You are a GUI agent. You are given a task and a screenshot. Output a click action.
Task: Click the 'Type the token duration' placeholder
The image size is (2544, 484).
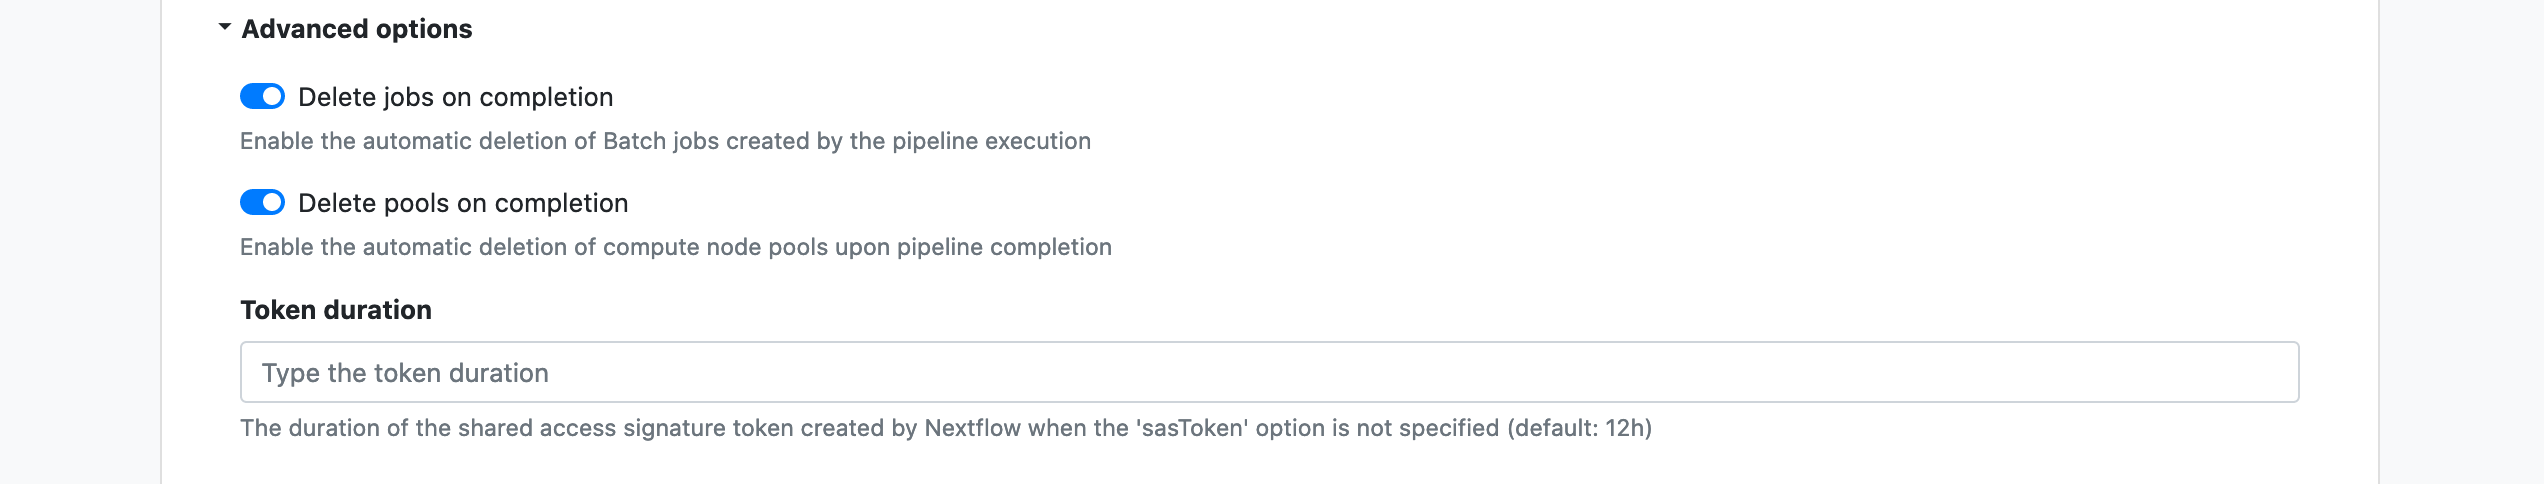(405, 373)
